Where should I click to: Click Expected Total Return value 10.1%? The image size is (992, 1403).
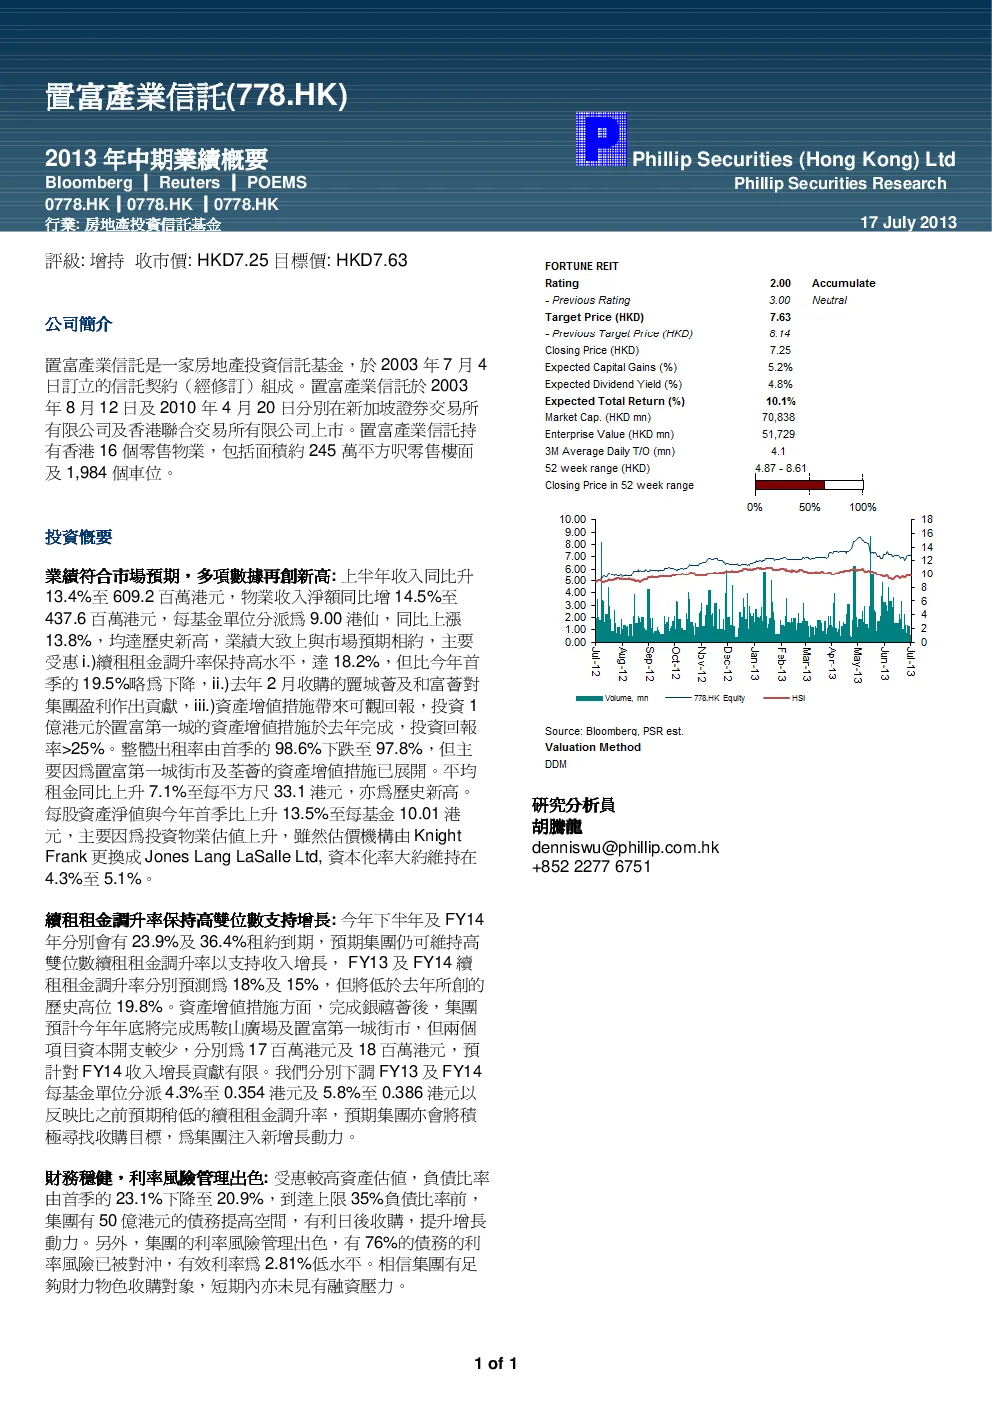(x=780, y=401)
